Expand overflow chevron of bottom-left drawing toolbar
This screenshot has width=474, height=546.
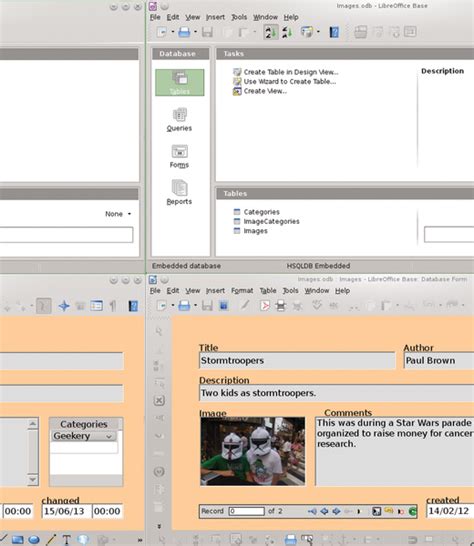140,540
